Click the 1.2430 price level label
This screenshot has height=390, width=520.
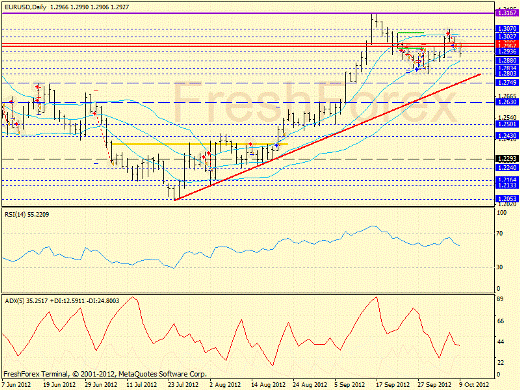tap(507, 136)
